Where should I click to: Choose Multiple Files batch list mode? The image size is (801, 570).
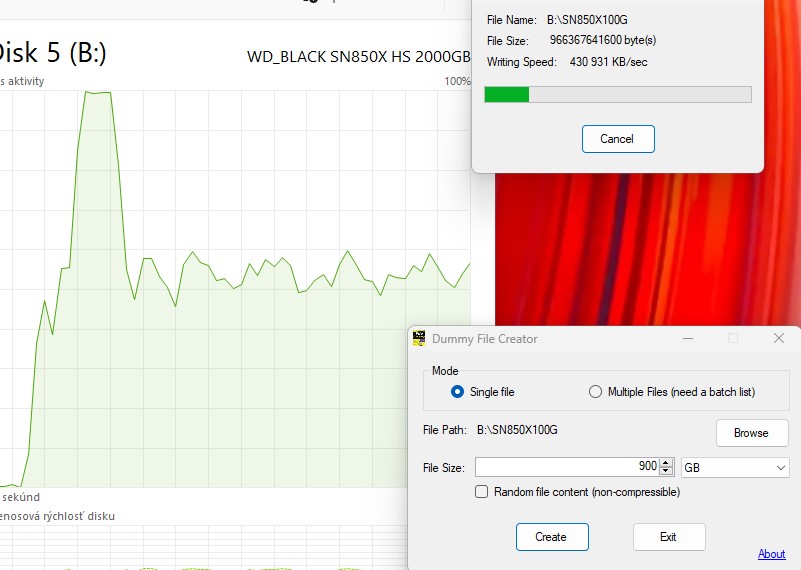click(596, 392)
